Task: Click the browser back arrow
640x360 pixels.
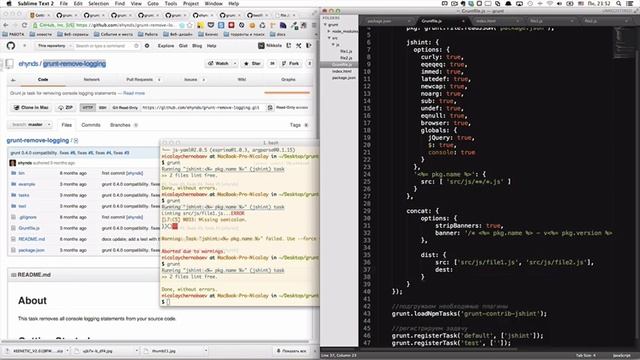Action: point(5,25)
